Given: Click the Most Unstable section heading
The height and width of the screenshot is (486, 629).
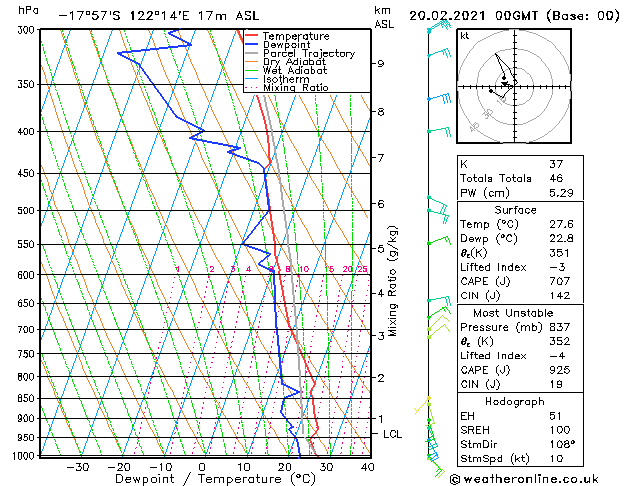Looking at the screenshot, I should 513,313.
